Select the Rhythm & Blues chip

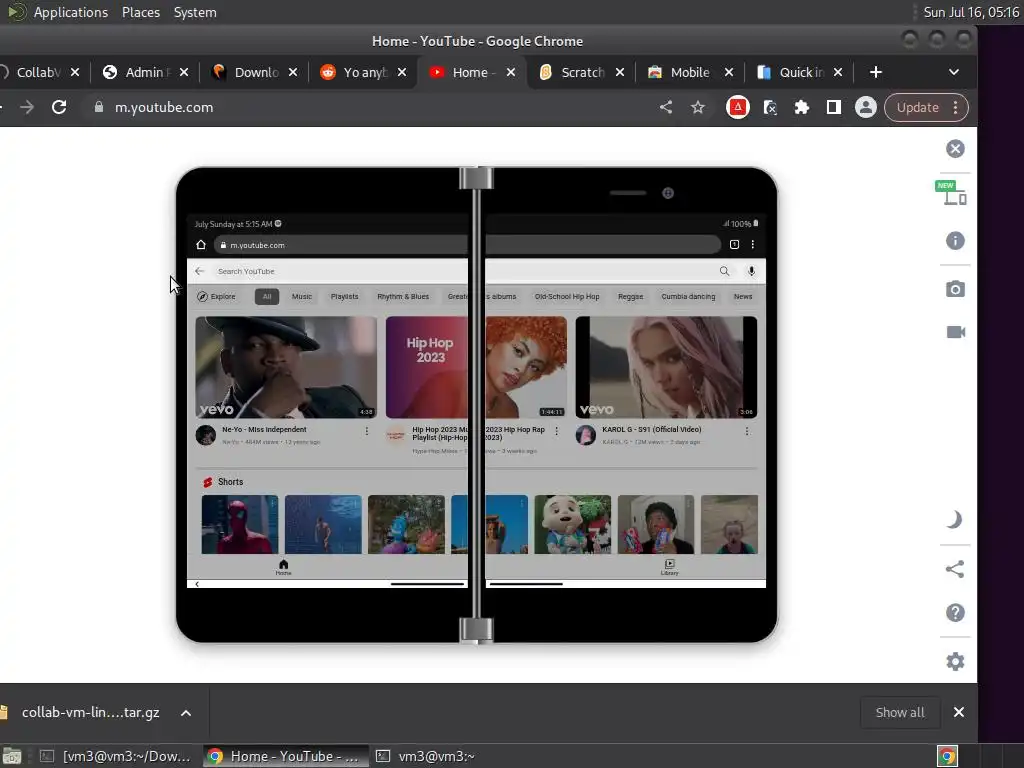tap(403, 296)
